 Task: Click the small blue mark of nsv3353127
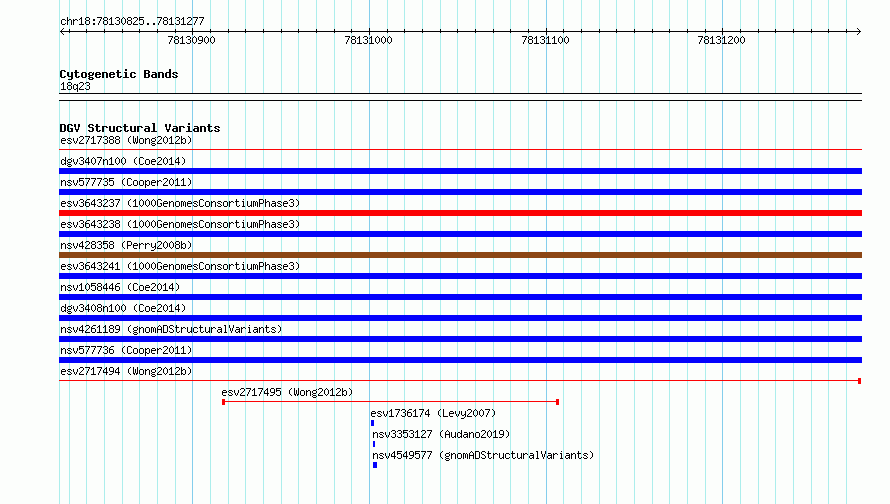tap(373, 444)
